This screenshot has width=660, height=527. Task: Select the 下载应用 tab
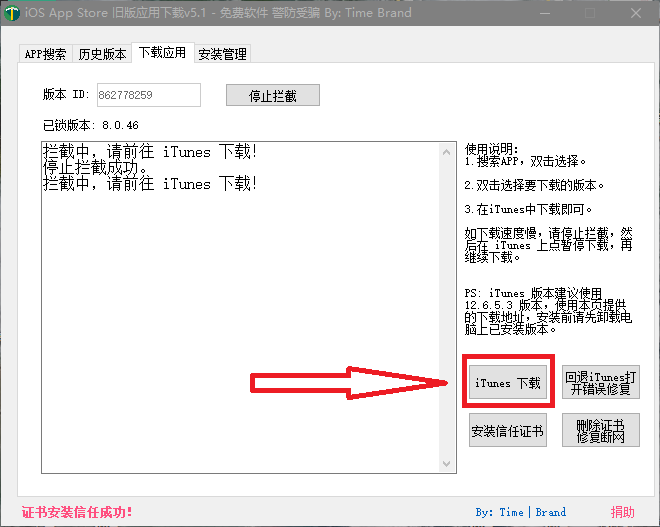(x=162, y=52)
